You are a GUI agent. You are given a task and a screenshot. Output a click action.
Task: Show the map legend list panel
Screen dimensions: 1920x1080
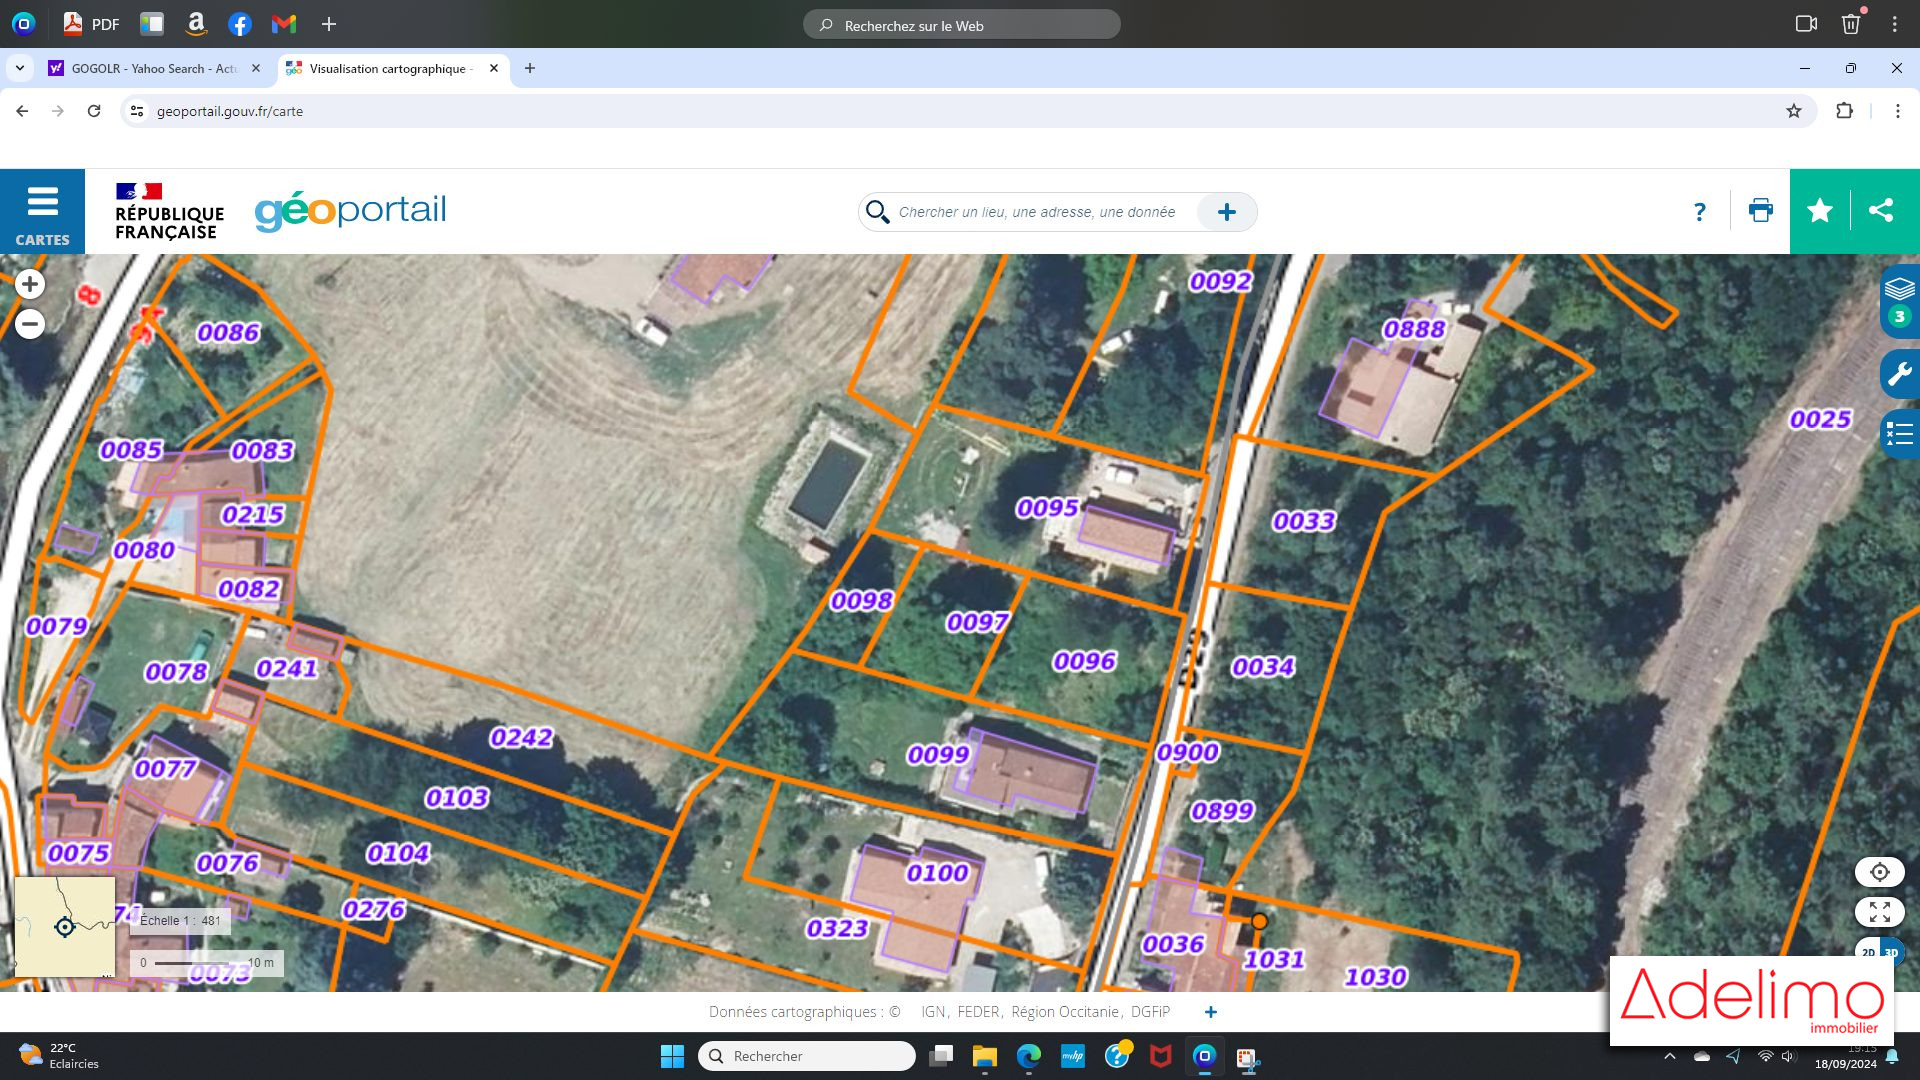tap(1899, 434)
